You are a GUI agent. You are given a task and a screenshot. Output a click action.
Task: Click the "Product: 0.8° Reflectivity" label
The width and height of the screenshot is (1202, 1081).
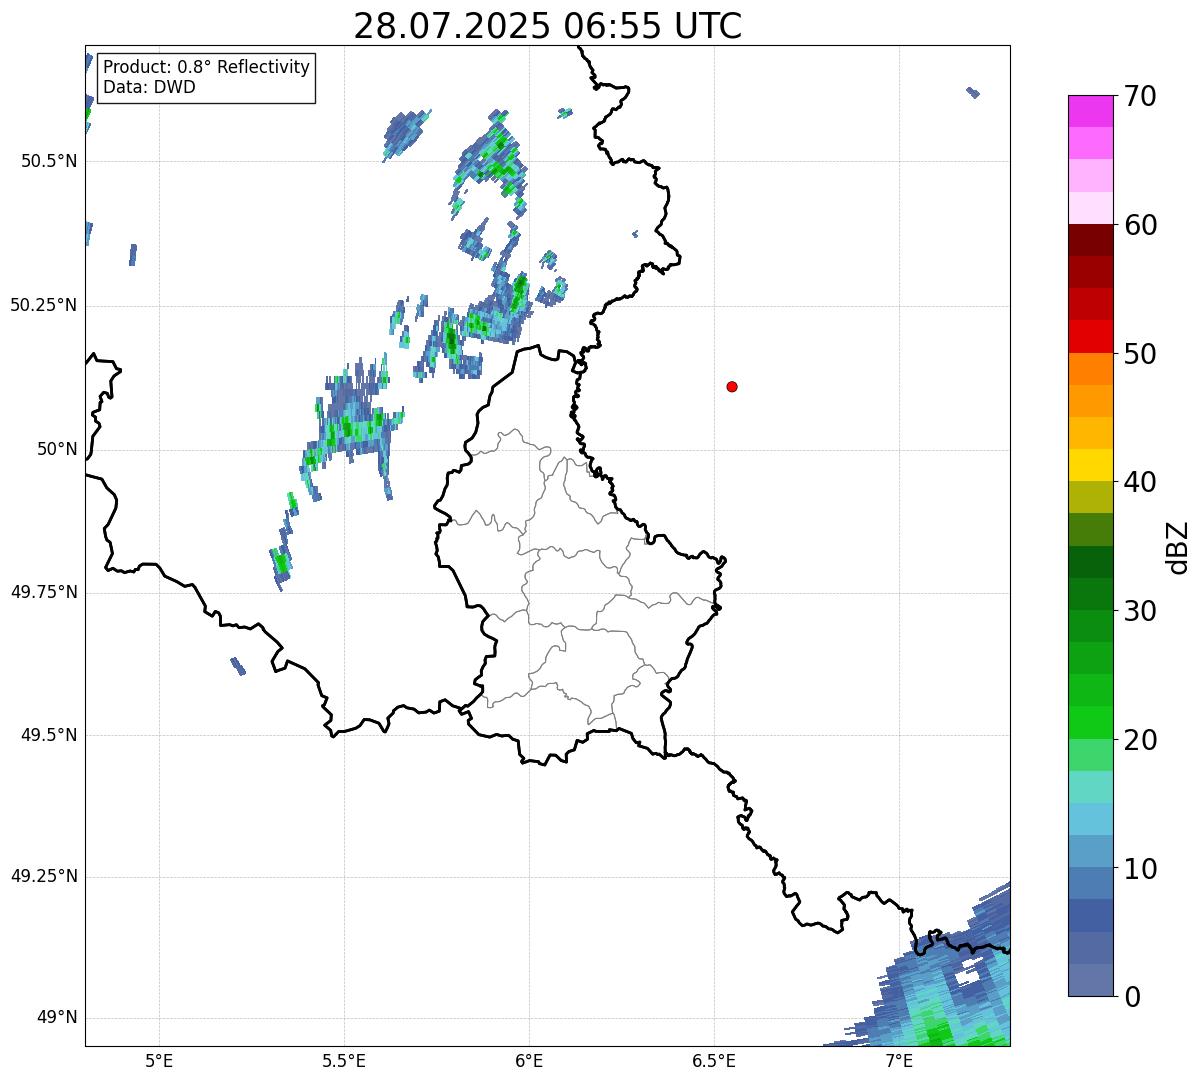pos(207,67)
